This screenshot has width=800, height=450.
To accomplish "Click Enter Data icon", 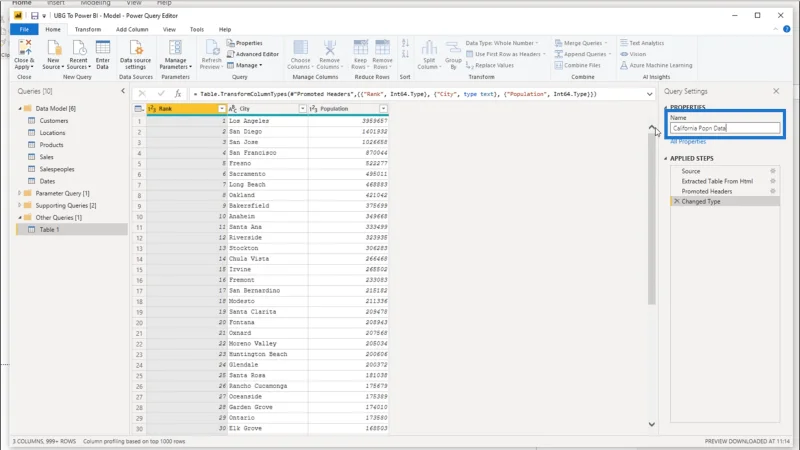I will (x=103, y=47).
